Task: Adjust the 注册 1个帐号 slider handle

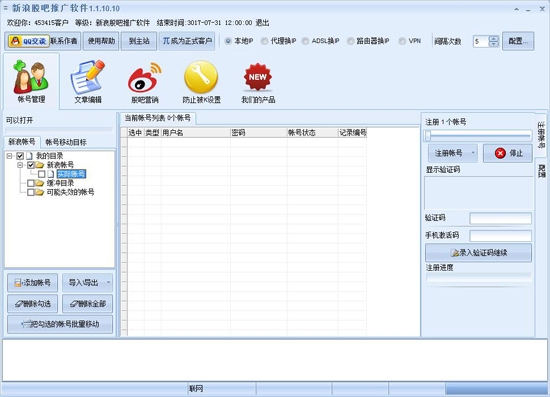Action: [428, 135]
